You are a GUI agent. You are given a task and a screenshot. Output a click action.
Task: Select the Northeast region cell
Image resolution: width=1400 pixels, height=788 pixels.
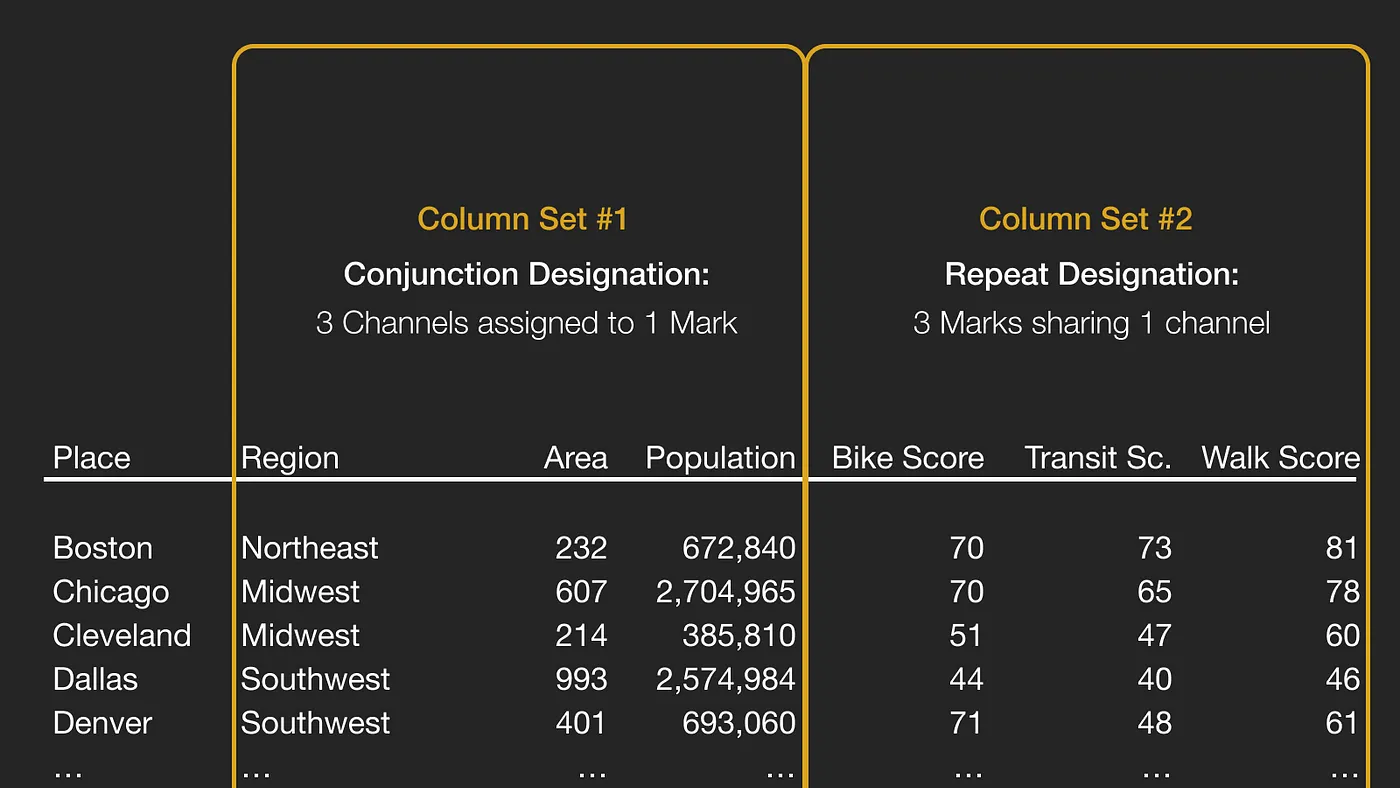[310, 548]
